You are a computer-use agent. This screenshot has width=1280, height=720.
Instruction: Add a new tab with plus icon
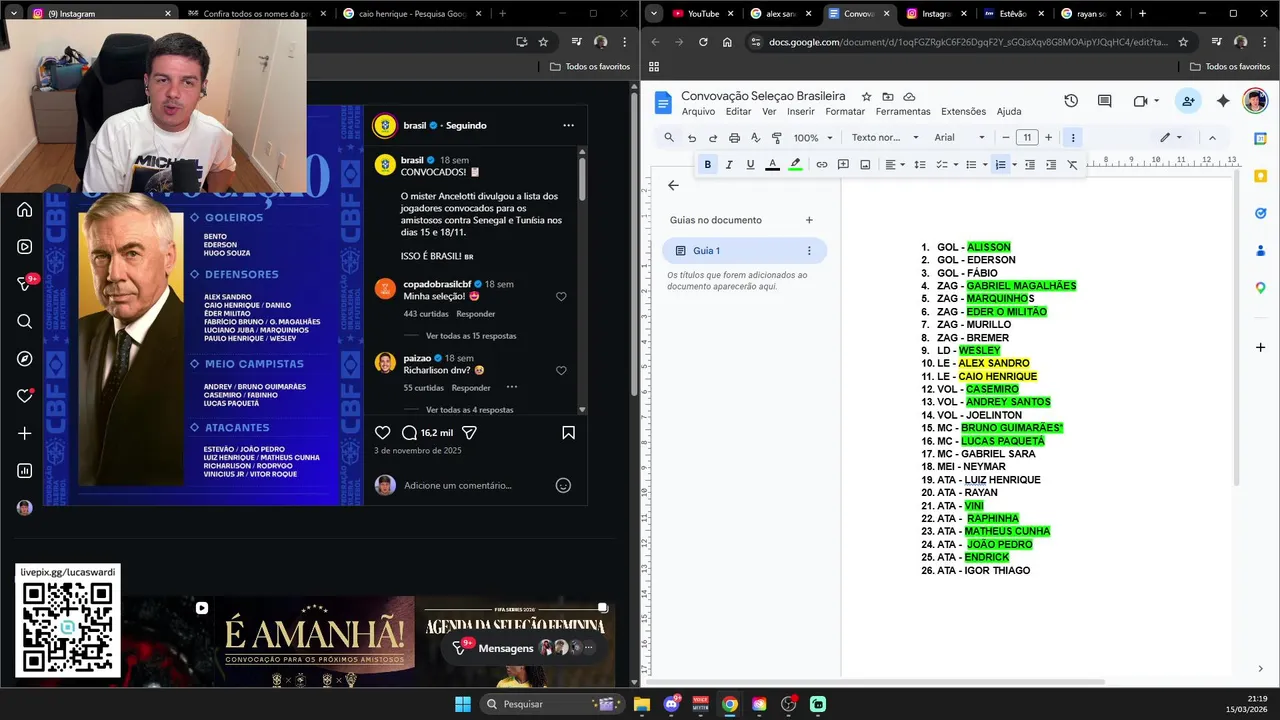coord(809,220)
